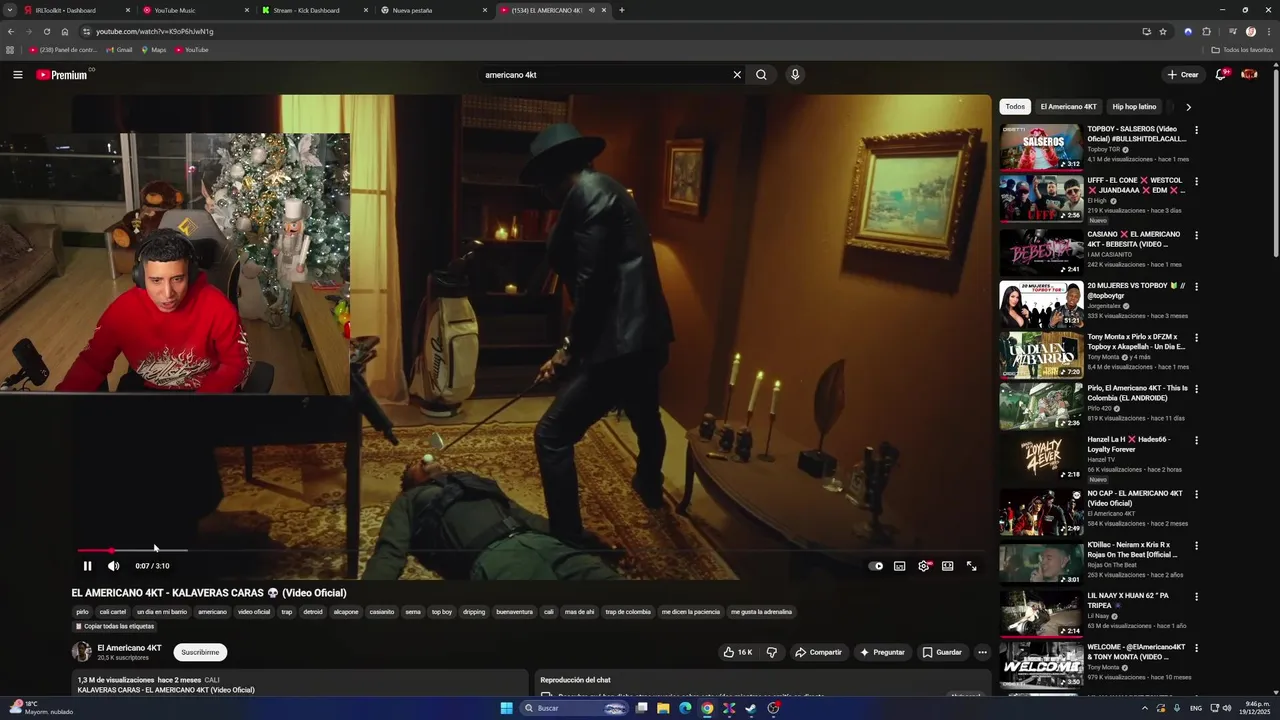The height and width of the screenshot is (720, 1280).
Task: Open options for 20 MUJERES VS TOPBOY video
Action: [1196, 287]
